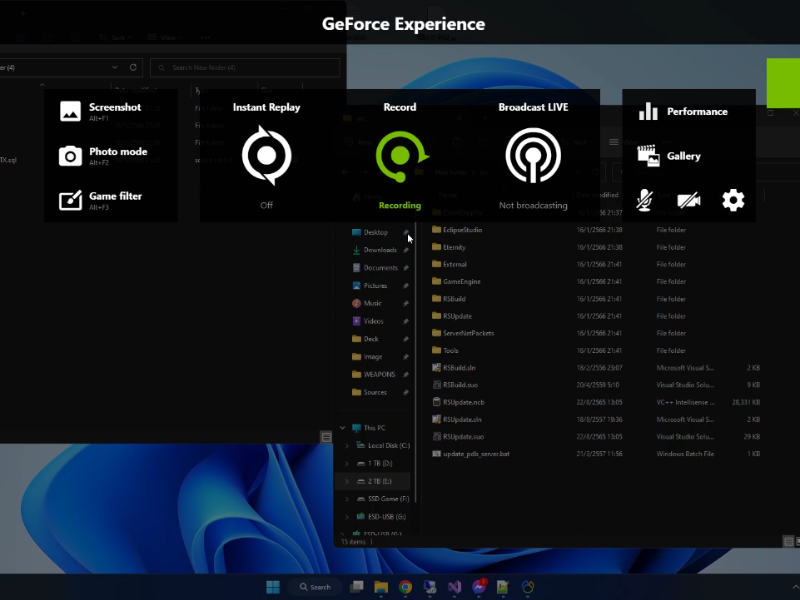Image resolution: width=800 pixels, height=600 pixels.
Task: Toggle the disabled camera icon
Action: point(688,201)
